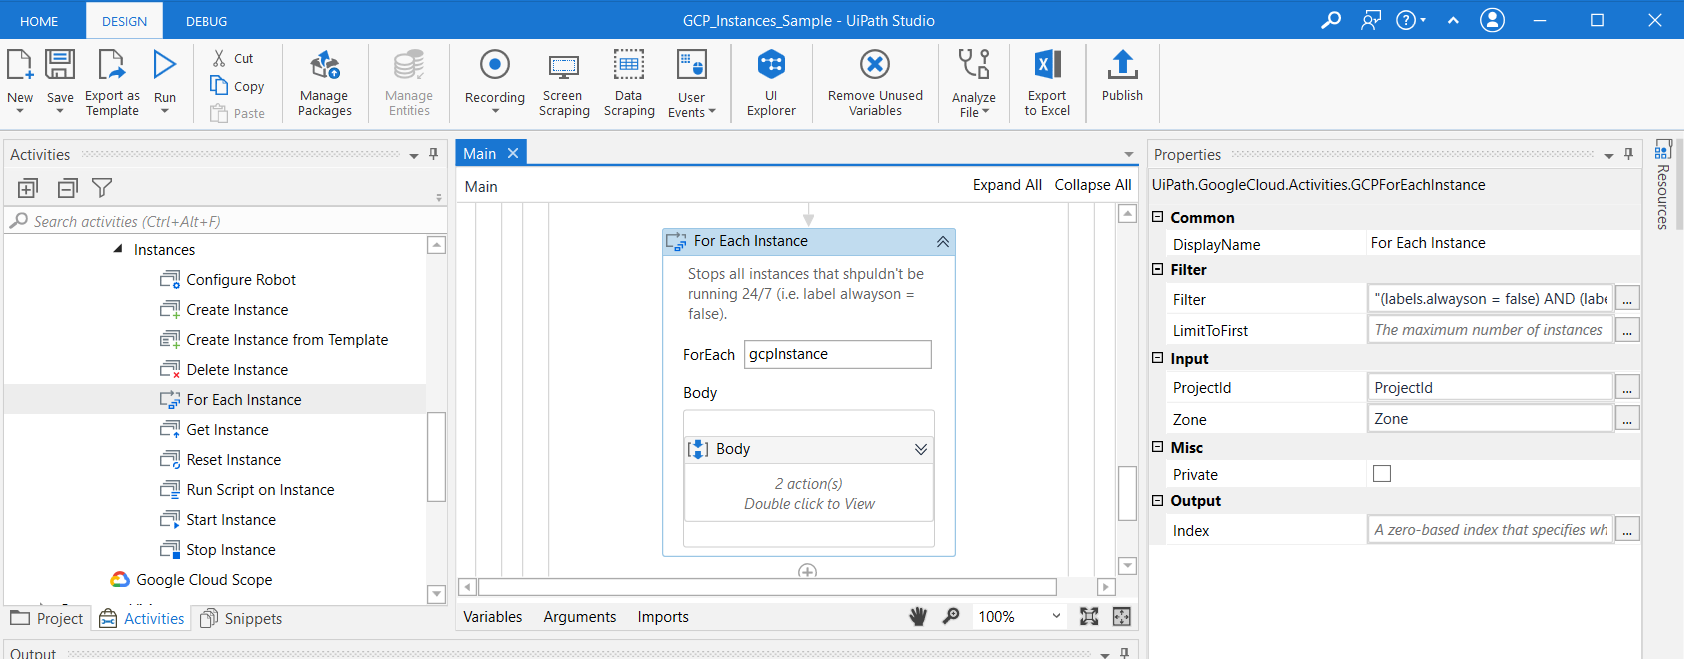Collapse the Filter property section
Screen dimensions: 1684x659
point(1158,269)
